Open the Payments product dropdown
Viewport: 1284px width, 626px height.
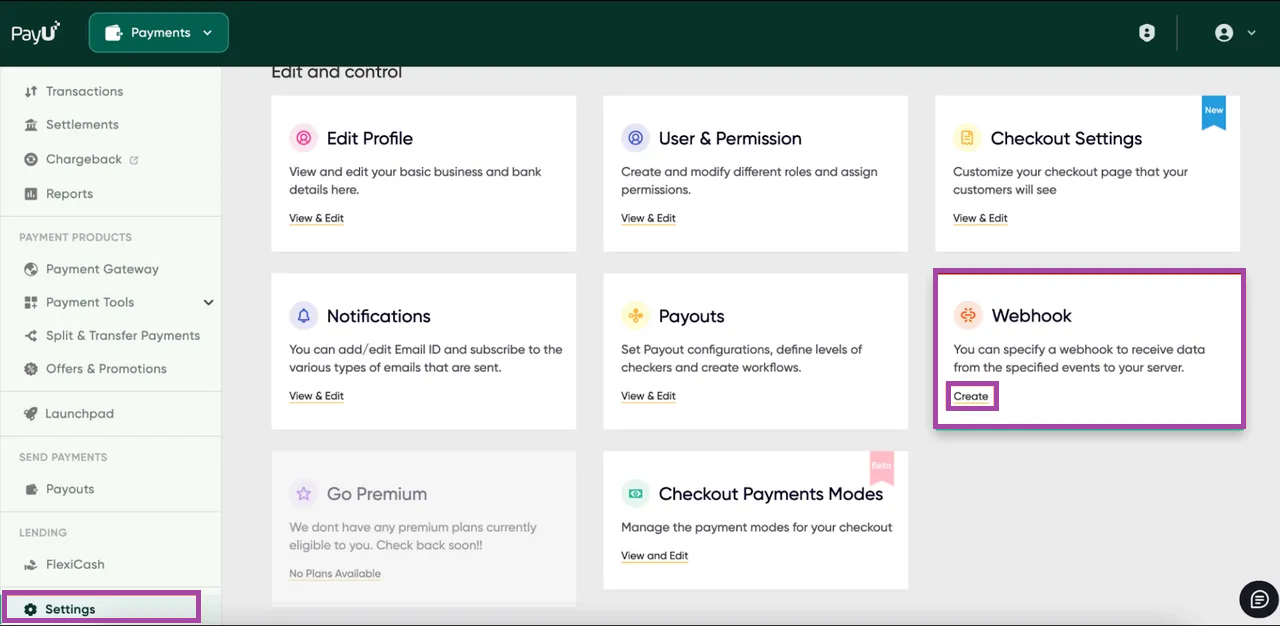159,33
